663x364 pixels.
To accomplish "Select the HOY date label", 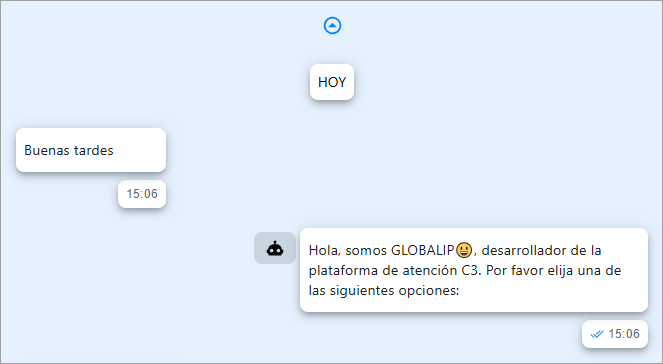I will (x=332, y=82).
